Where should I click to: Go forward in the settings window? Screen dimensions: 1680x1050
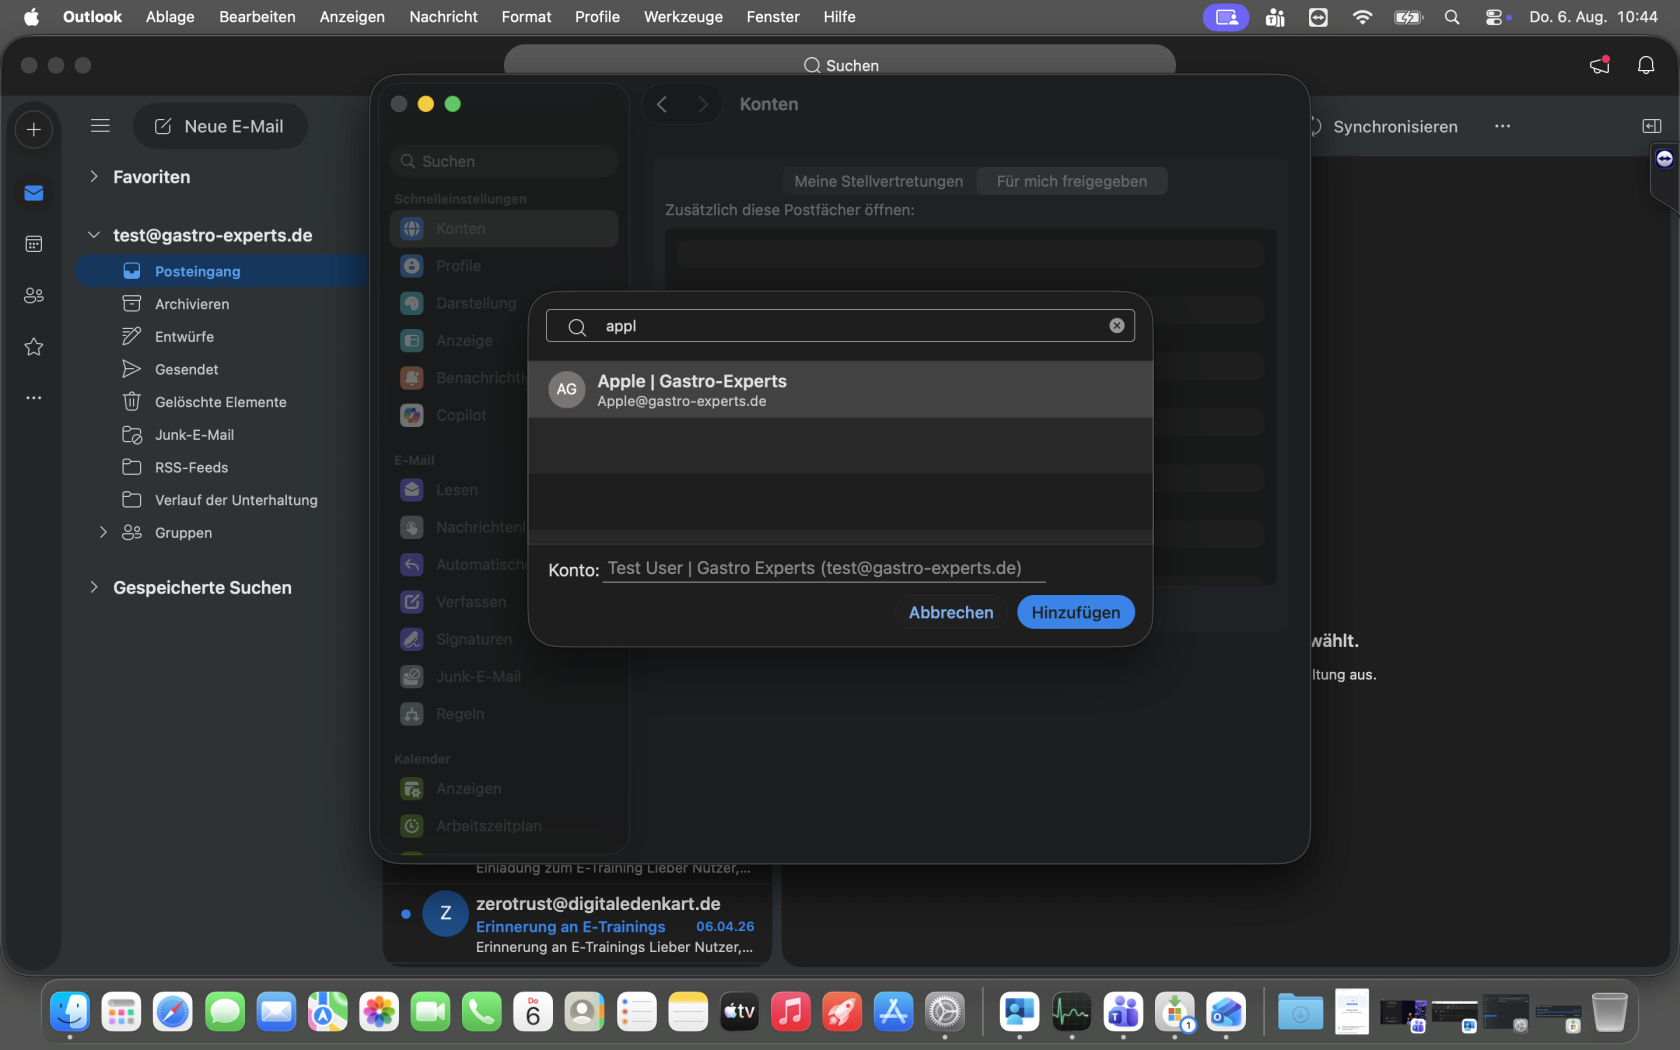click(x=703, y=104)
